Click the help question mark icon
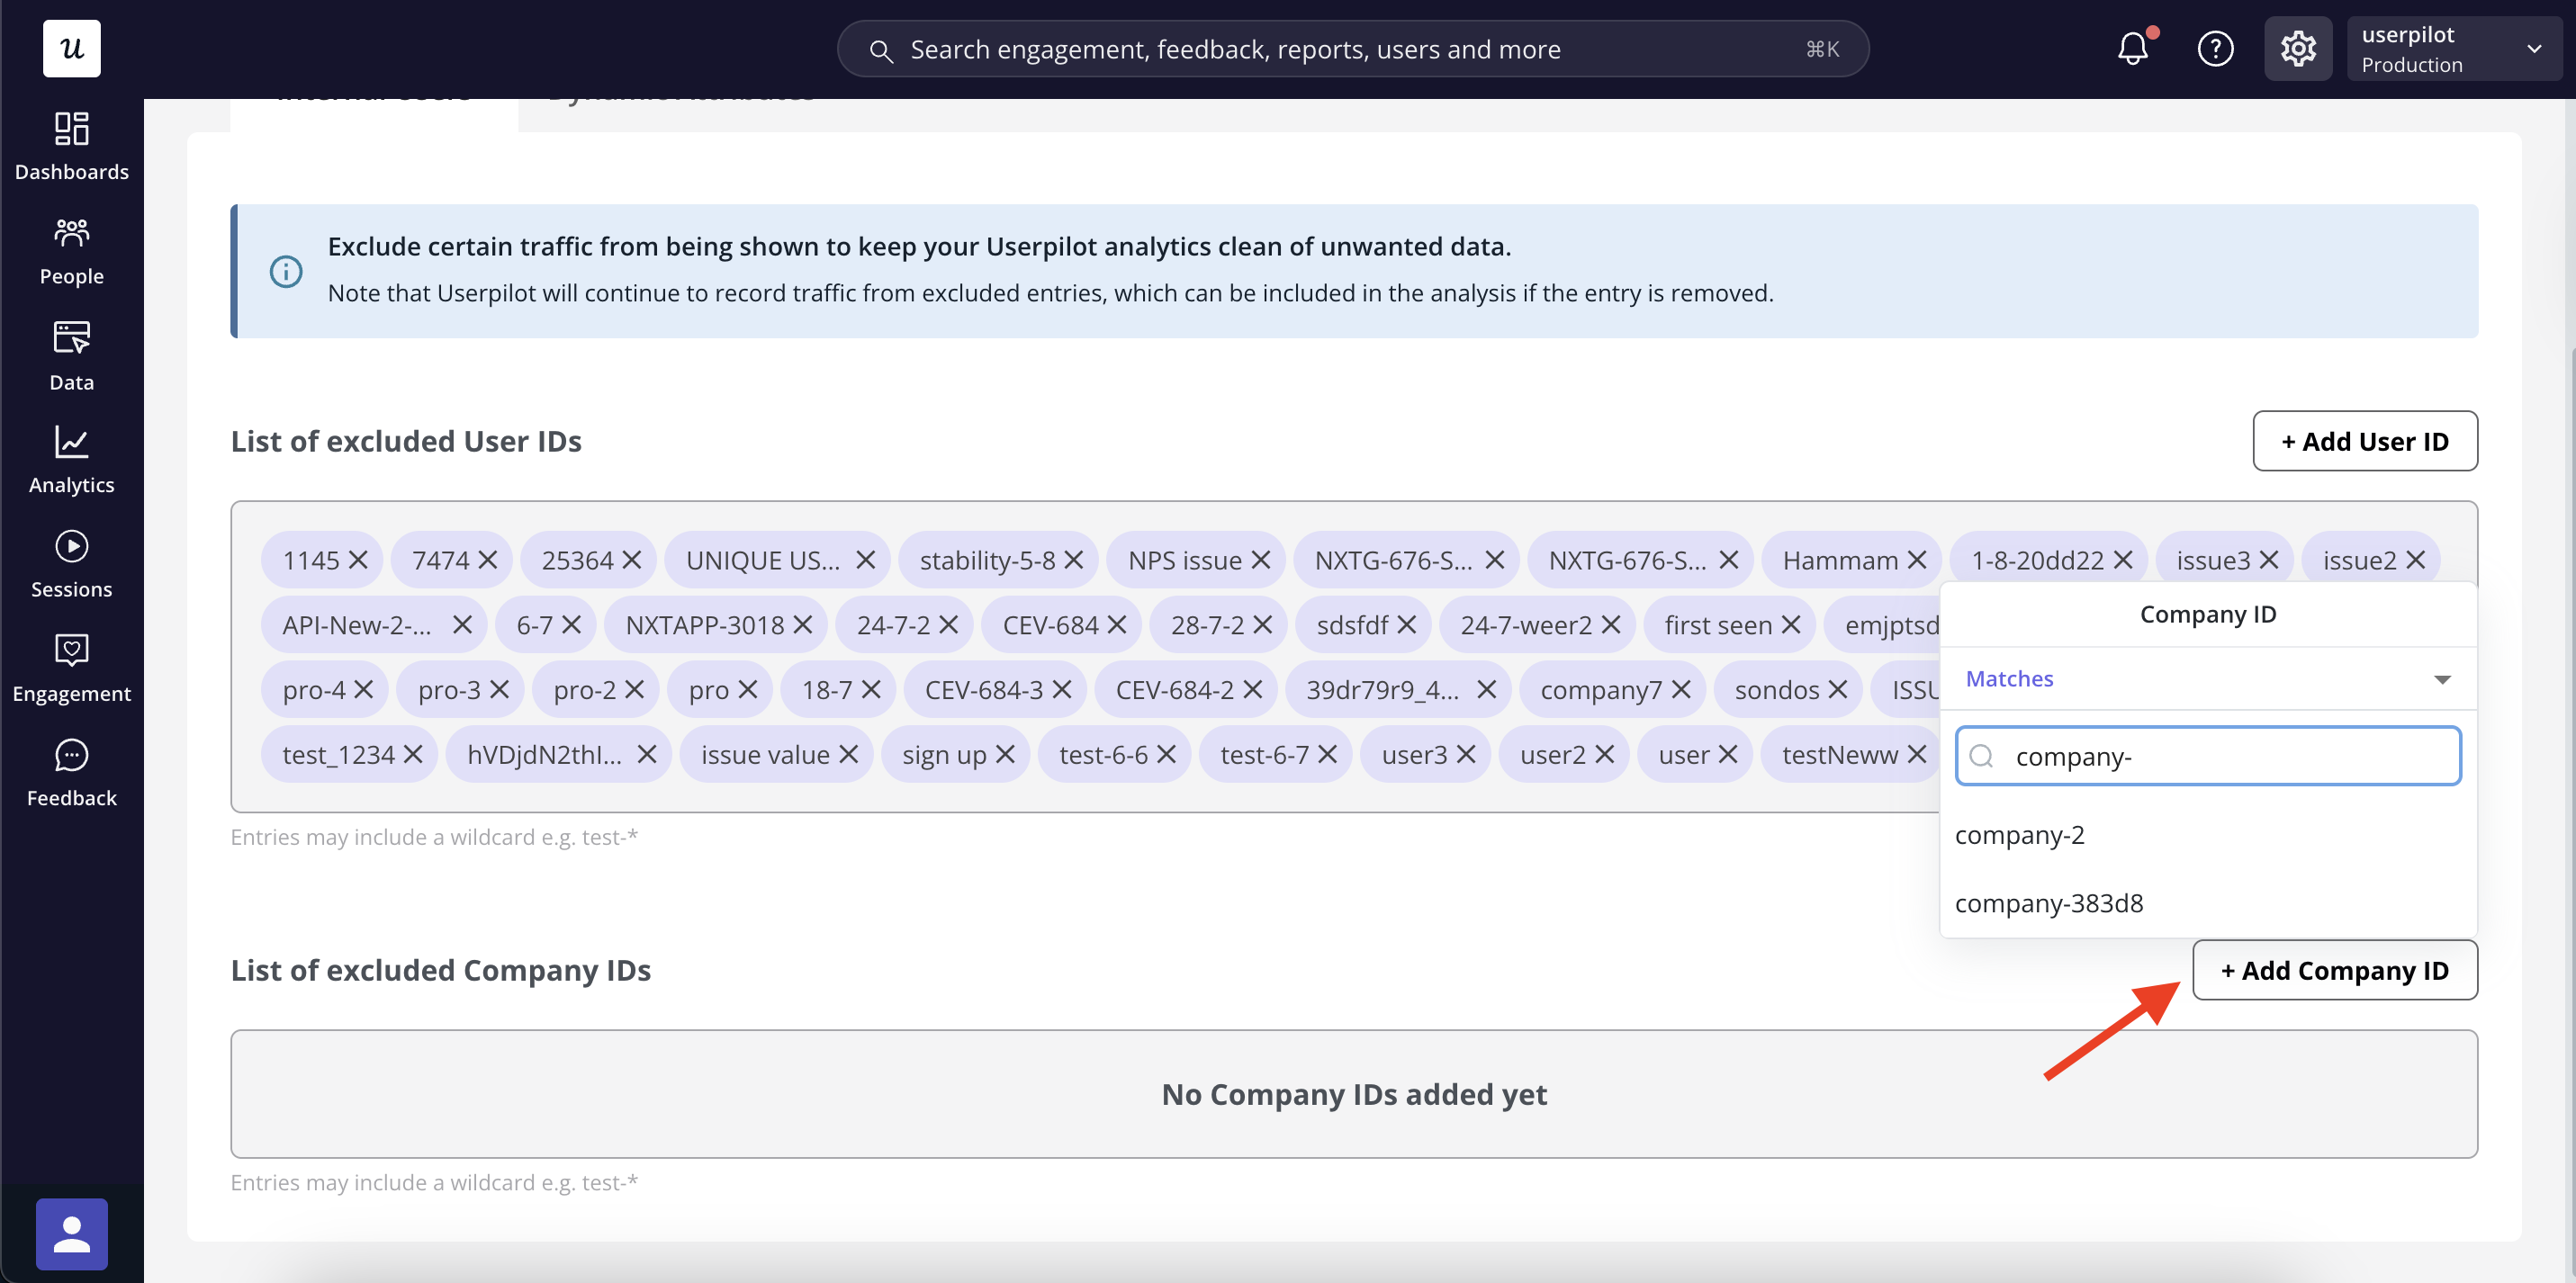 coord(2215,48)
